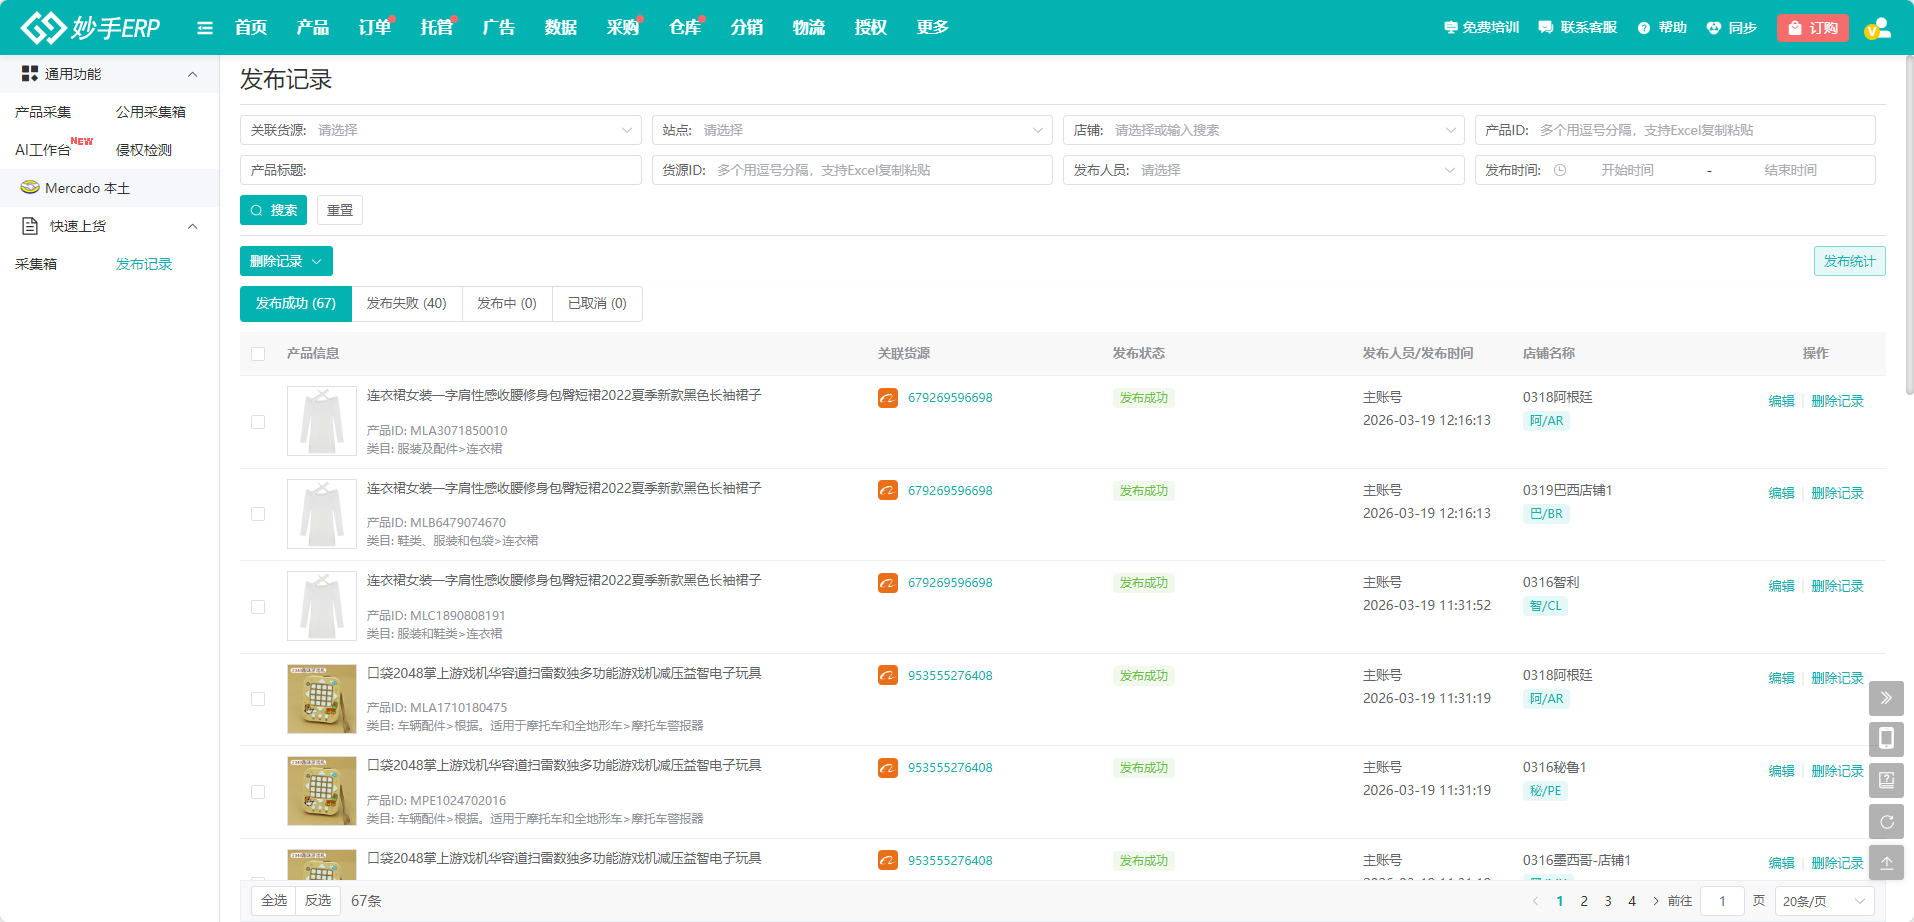Image resolution: width=1914 pixels, height=922 pixels.
Task: Open the 发布人员 publisher dropdown
Action: pyautogui.click(x=1263, y=170)
